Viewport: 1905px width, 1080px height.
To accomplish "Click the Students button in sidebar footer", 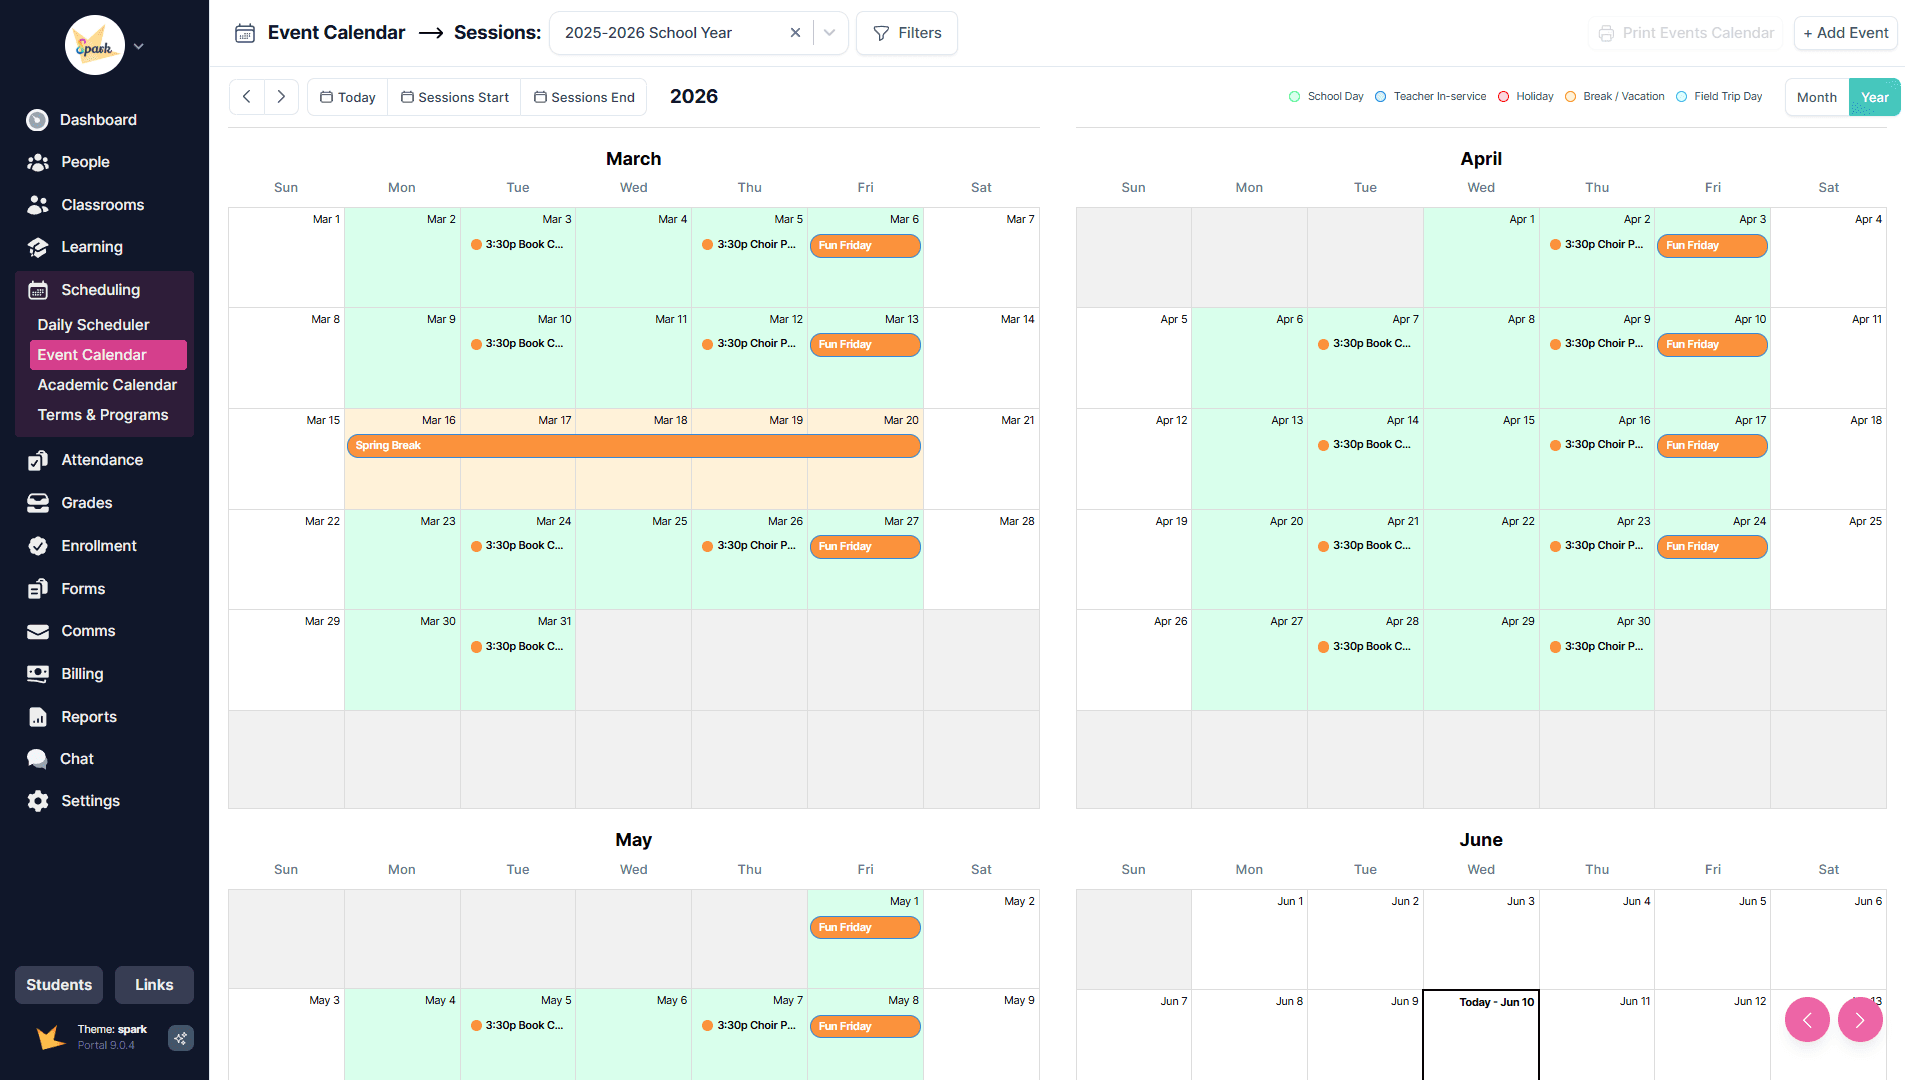I will 59,985.
